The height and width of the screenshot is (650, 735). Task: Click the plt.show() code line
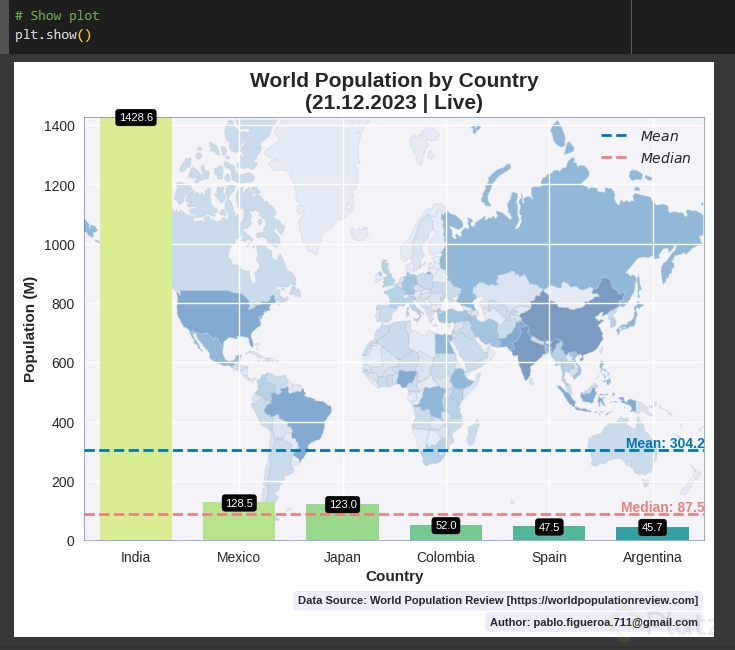click(x=53, y=35)
